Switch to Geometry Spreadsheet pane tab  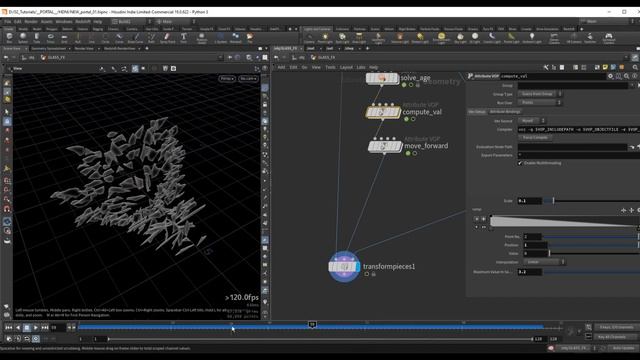[x=49, y=49]
